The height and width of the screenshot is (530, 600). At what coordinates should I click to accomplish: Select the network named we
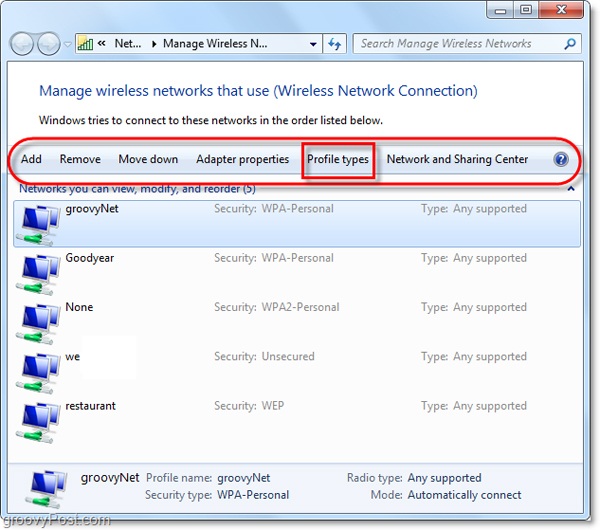73,357
